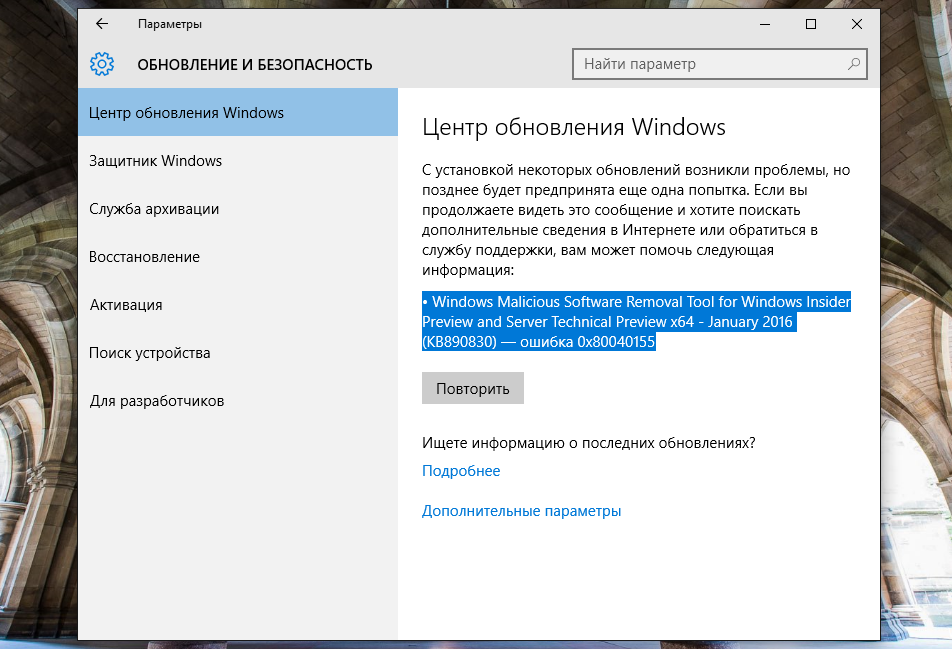
Task: Click the settings gear icon
Action: coord(102,65)
